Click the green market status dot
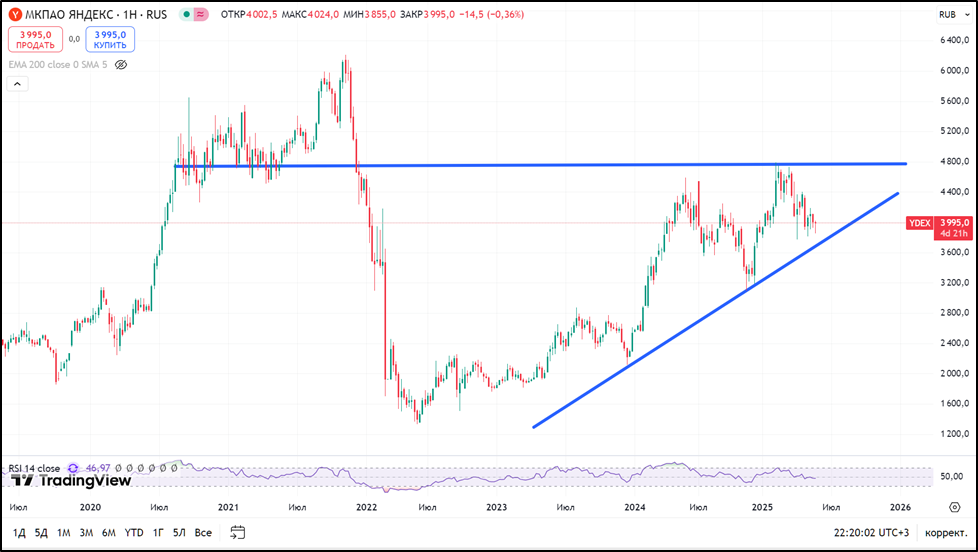The width and height of the screenshot is (978, 552). pos(186,14)
